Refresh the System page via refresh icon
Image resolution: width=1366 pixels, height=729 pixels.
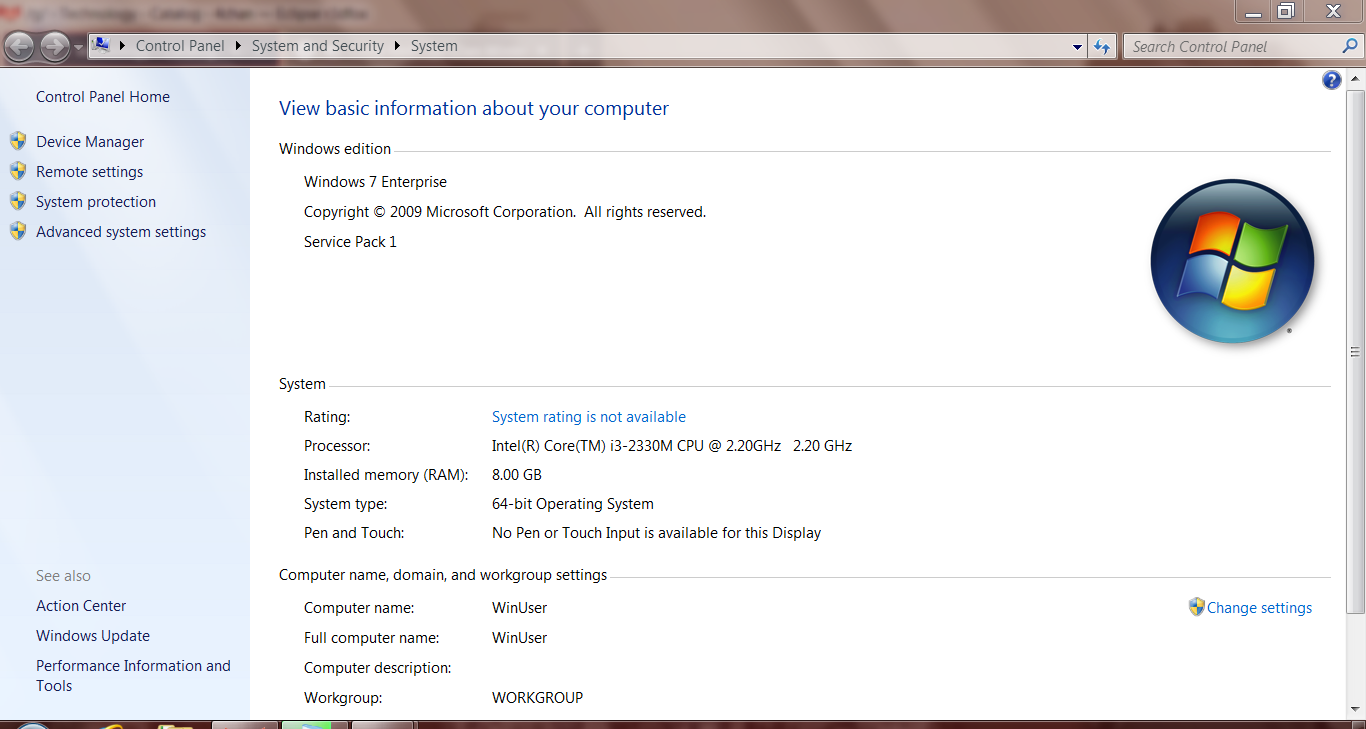(1102, 46)
